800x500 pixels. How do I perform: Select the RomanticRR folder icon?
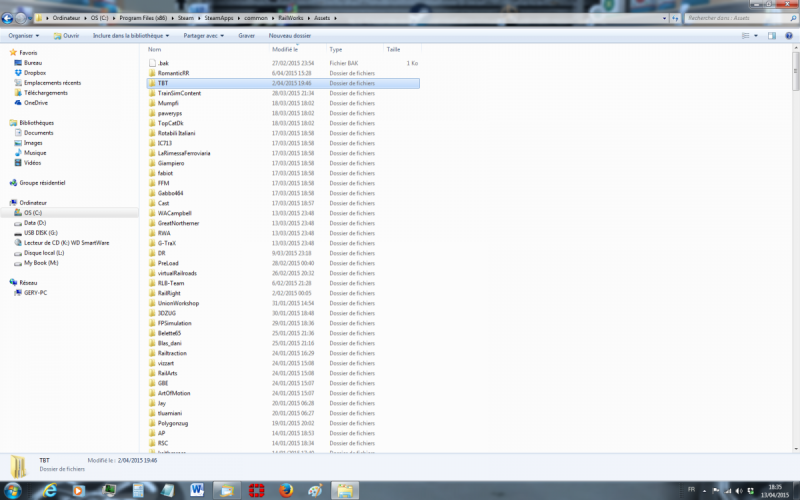point(152,73)
